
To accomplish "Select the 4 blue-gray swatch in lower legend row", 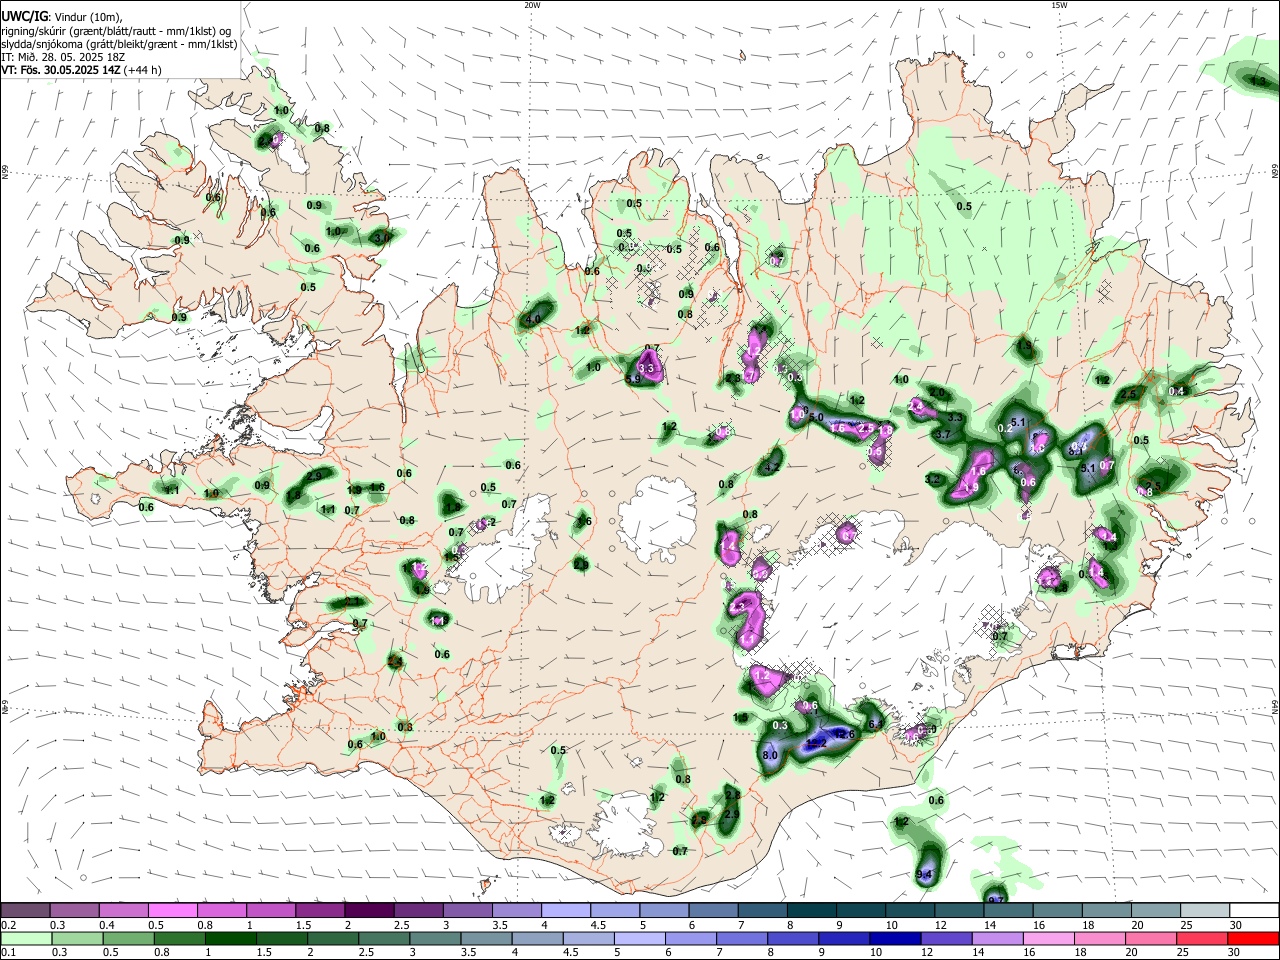I will coord(537,938).
